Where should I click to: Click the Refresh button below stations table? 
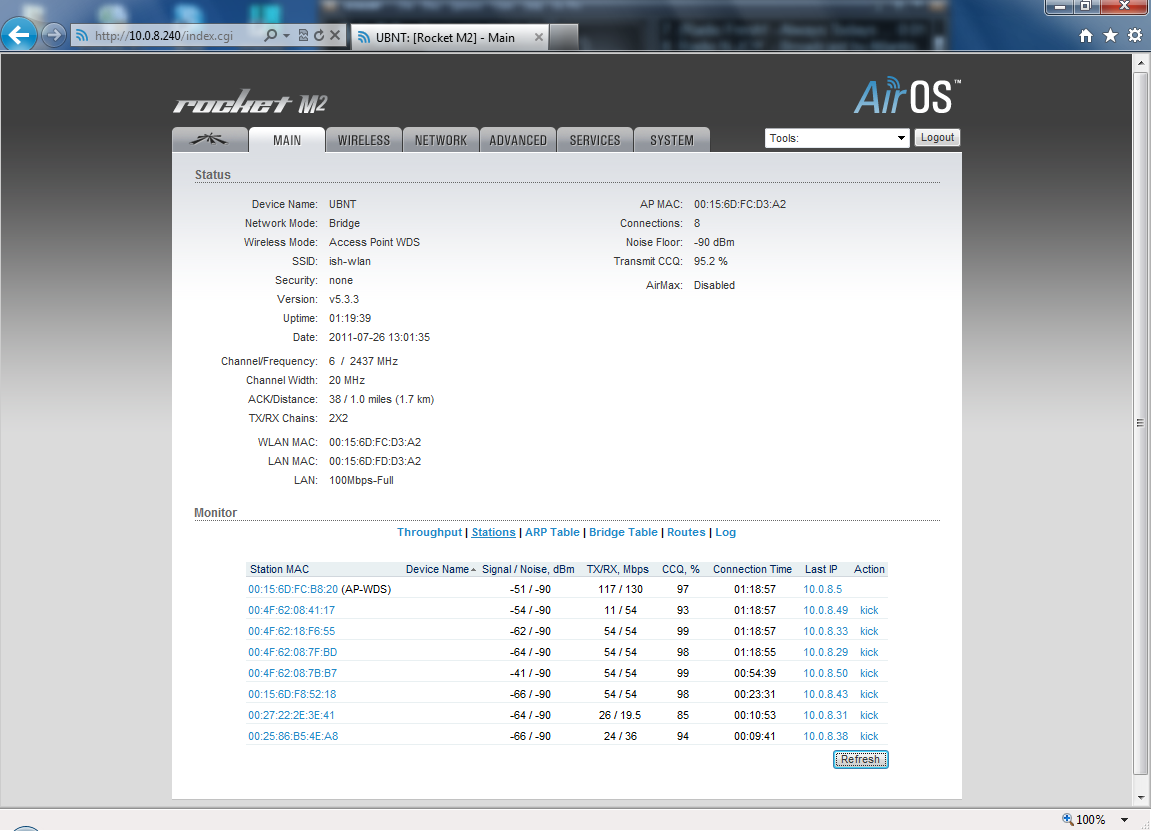(860, 760)
